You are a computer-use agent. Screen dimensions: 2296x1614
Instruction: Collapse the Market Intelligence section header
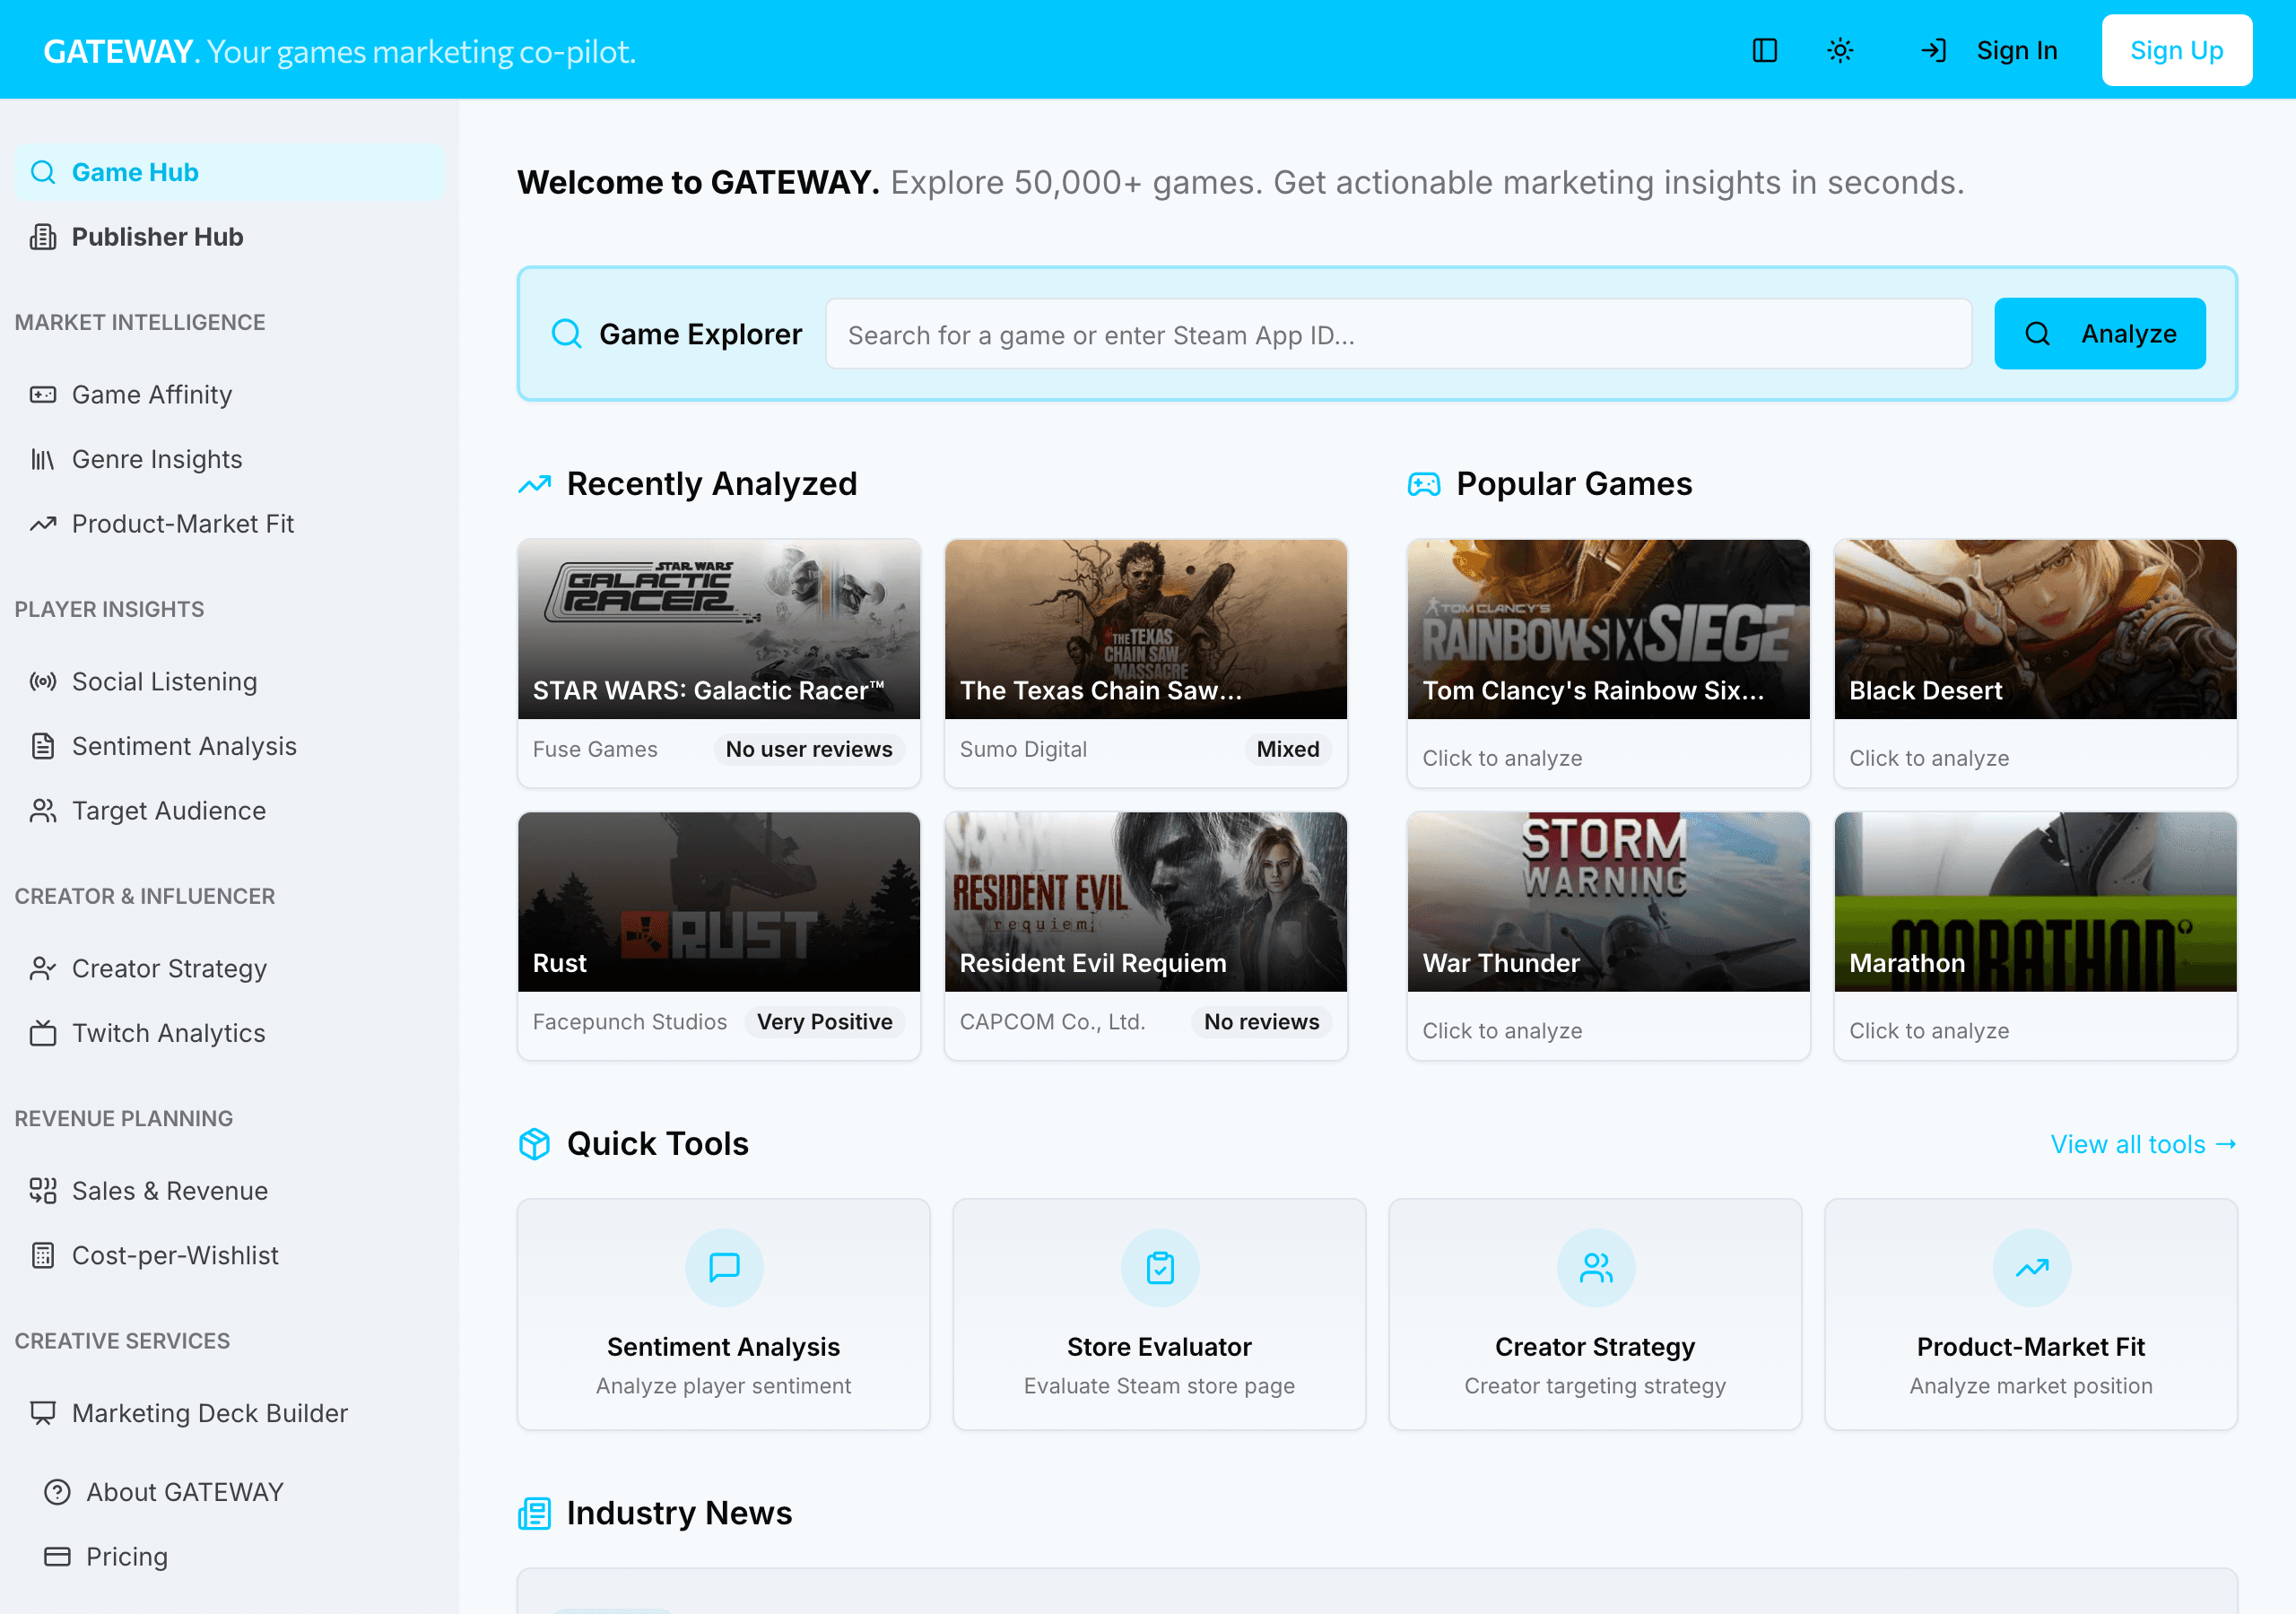pos(140,321)
